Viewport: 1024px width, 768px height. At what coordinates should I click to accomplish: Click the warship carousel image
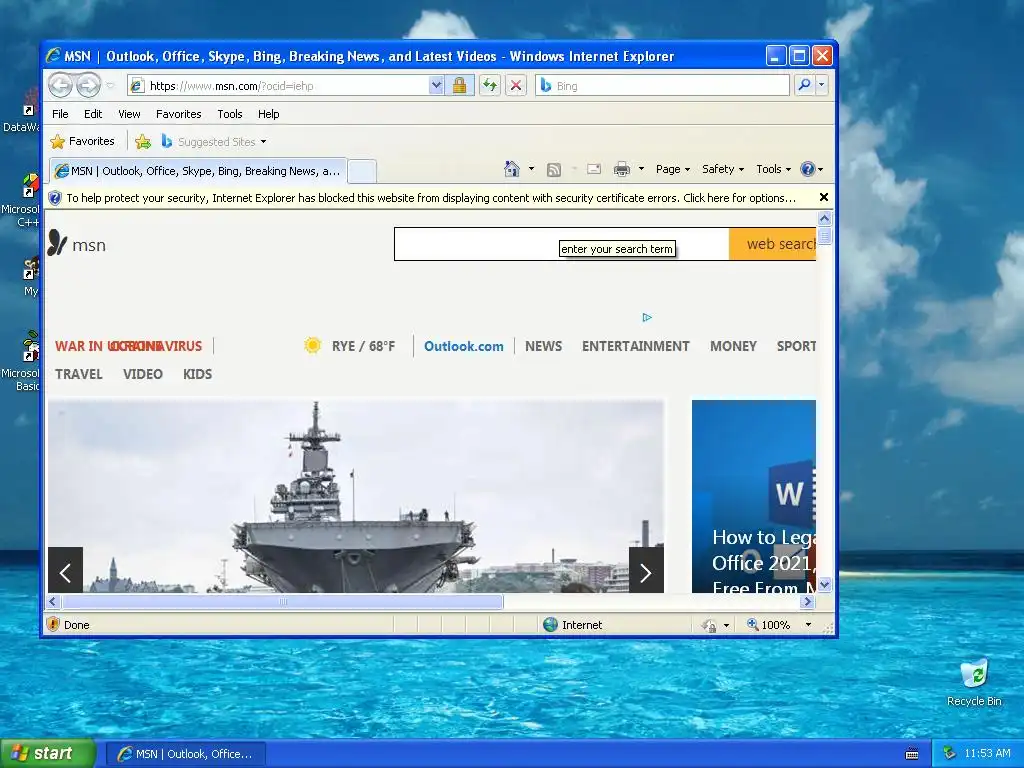click(356, 496)
